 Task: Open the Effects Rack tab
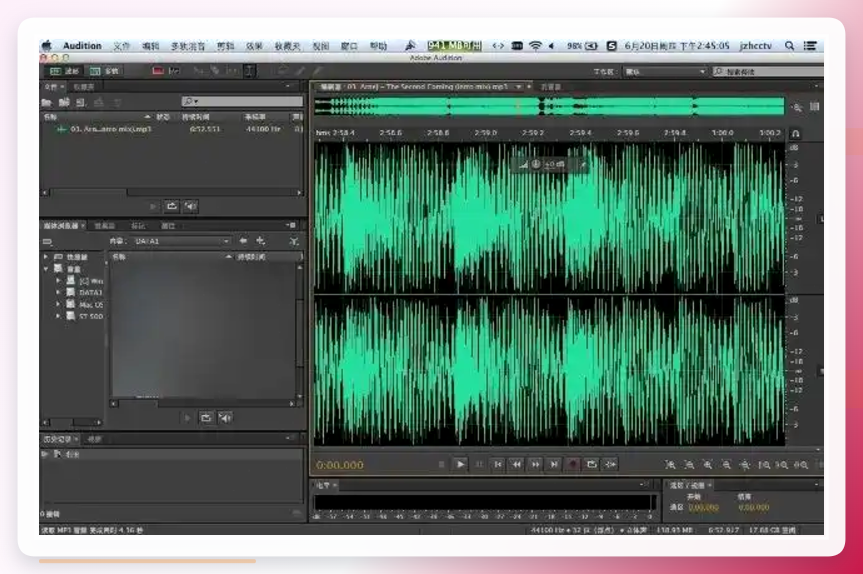pos(104,226)
